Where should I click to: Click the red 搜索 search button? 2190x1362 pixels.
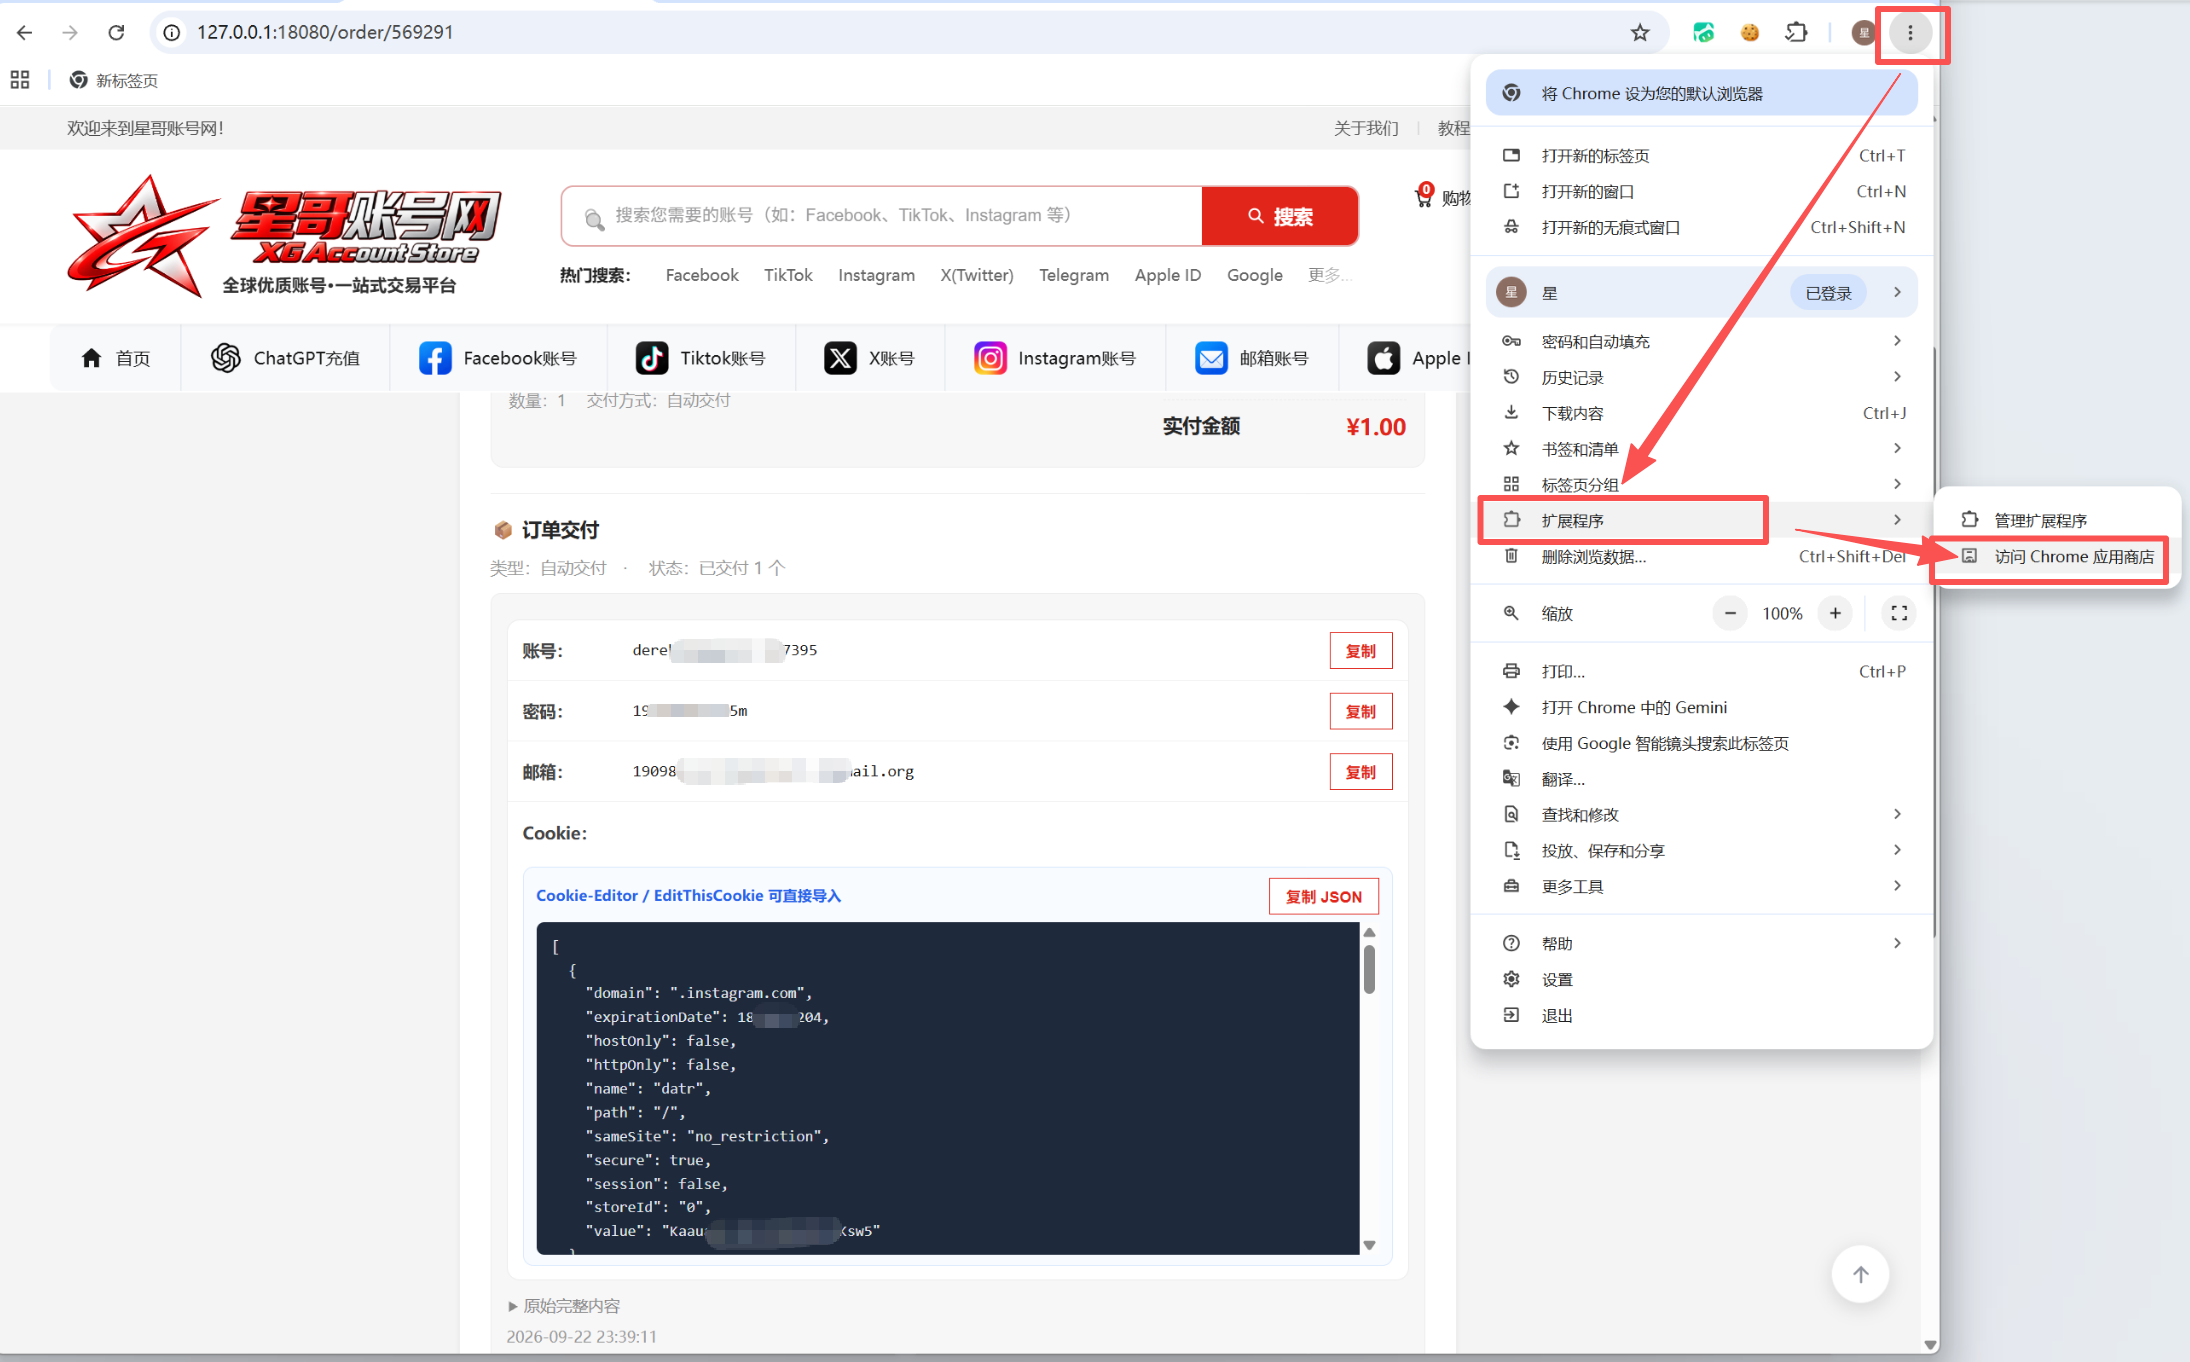1279,216
